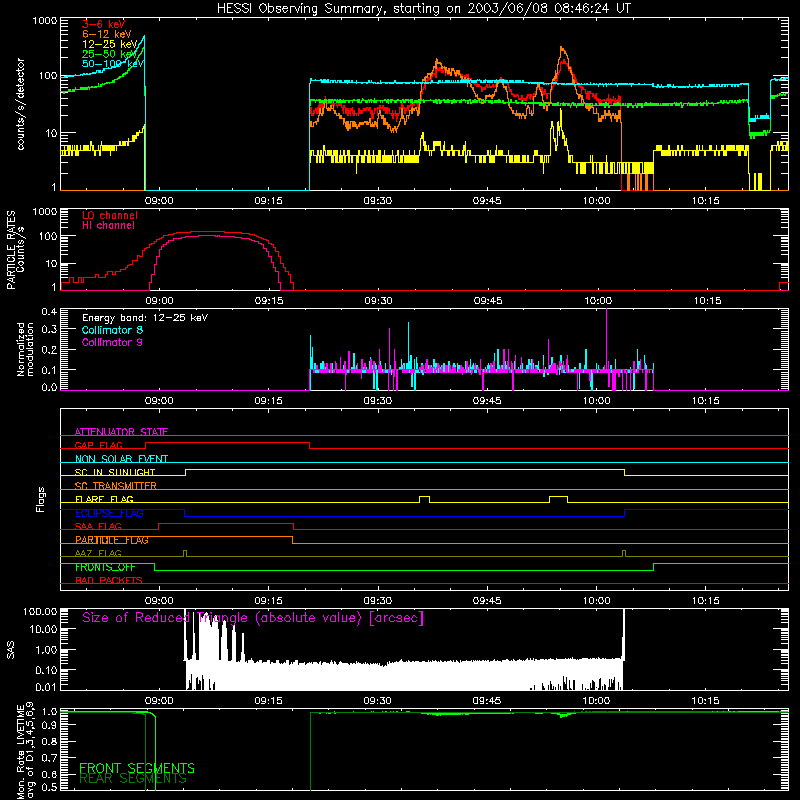Viewport: 800px width, 800px height.
Task: Click the 100.00 tick on SAS axis
Action: coord(40,611)
